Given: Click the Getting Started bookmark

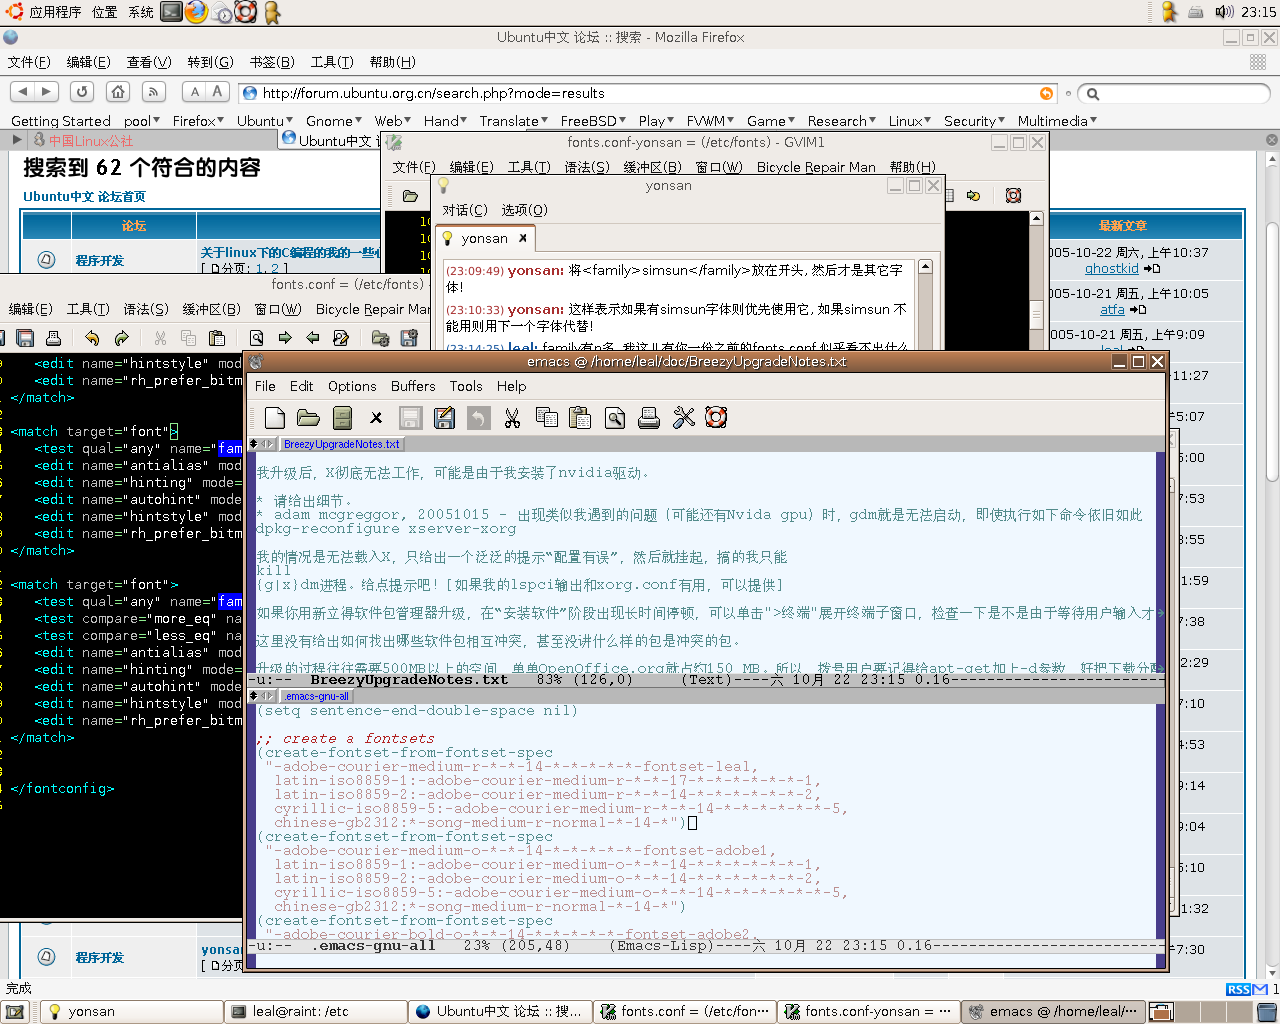Looking at the screenshot, I should (x=61, y=121).
